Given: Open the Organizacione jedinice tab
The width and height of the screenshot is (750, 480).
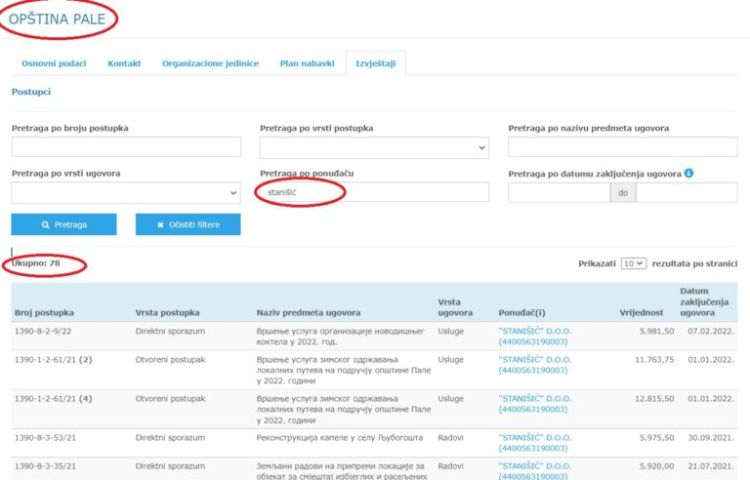Looking at the screenshot, I should [210, 63].
